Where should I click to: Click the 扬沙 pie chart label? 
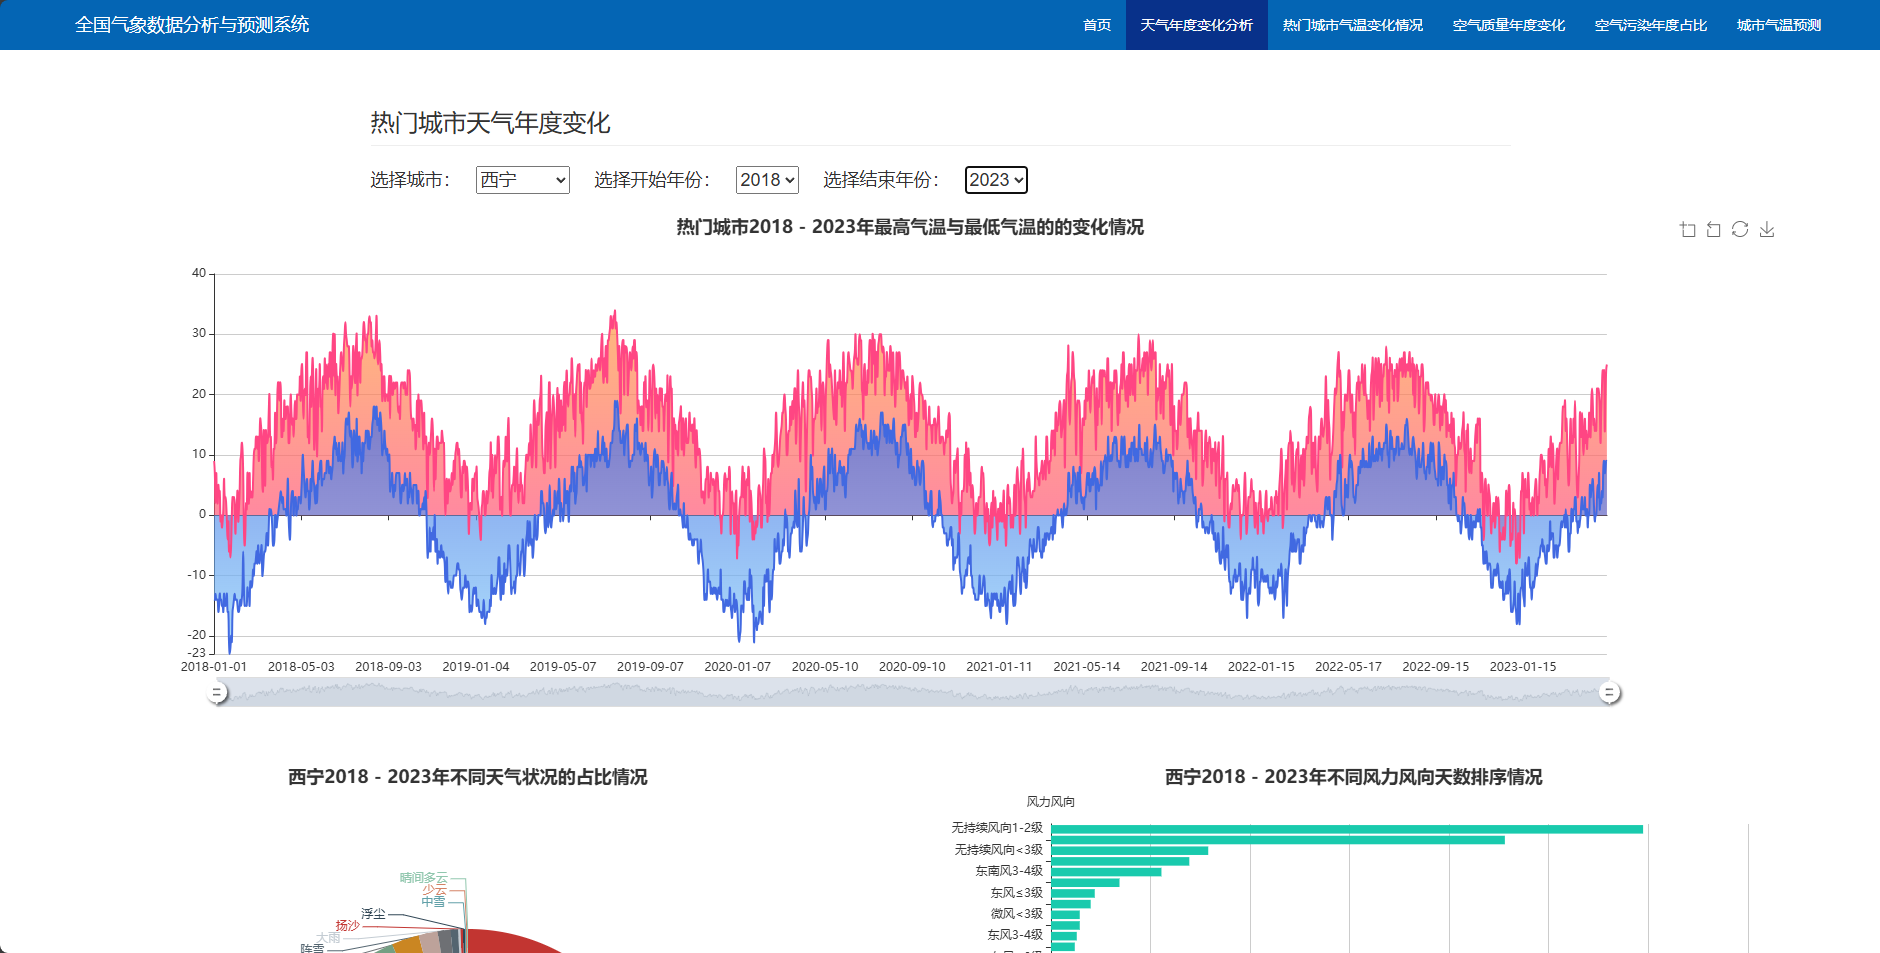pos(347,926)
